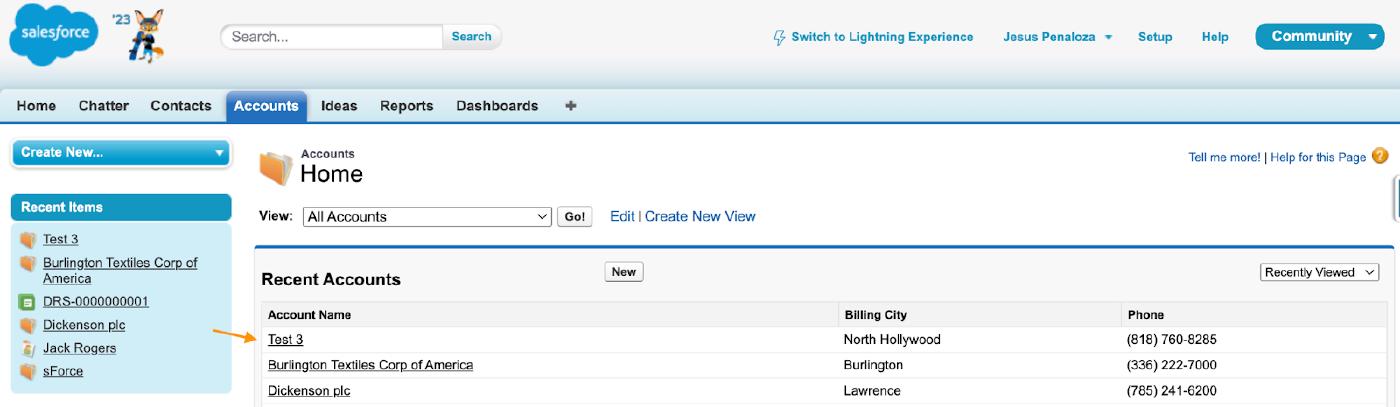
Task: Click the lightning bolt icon
Action: 780,37
